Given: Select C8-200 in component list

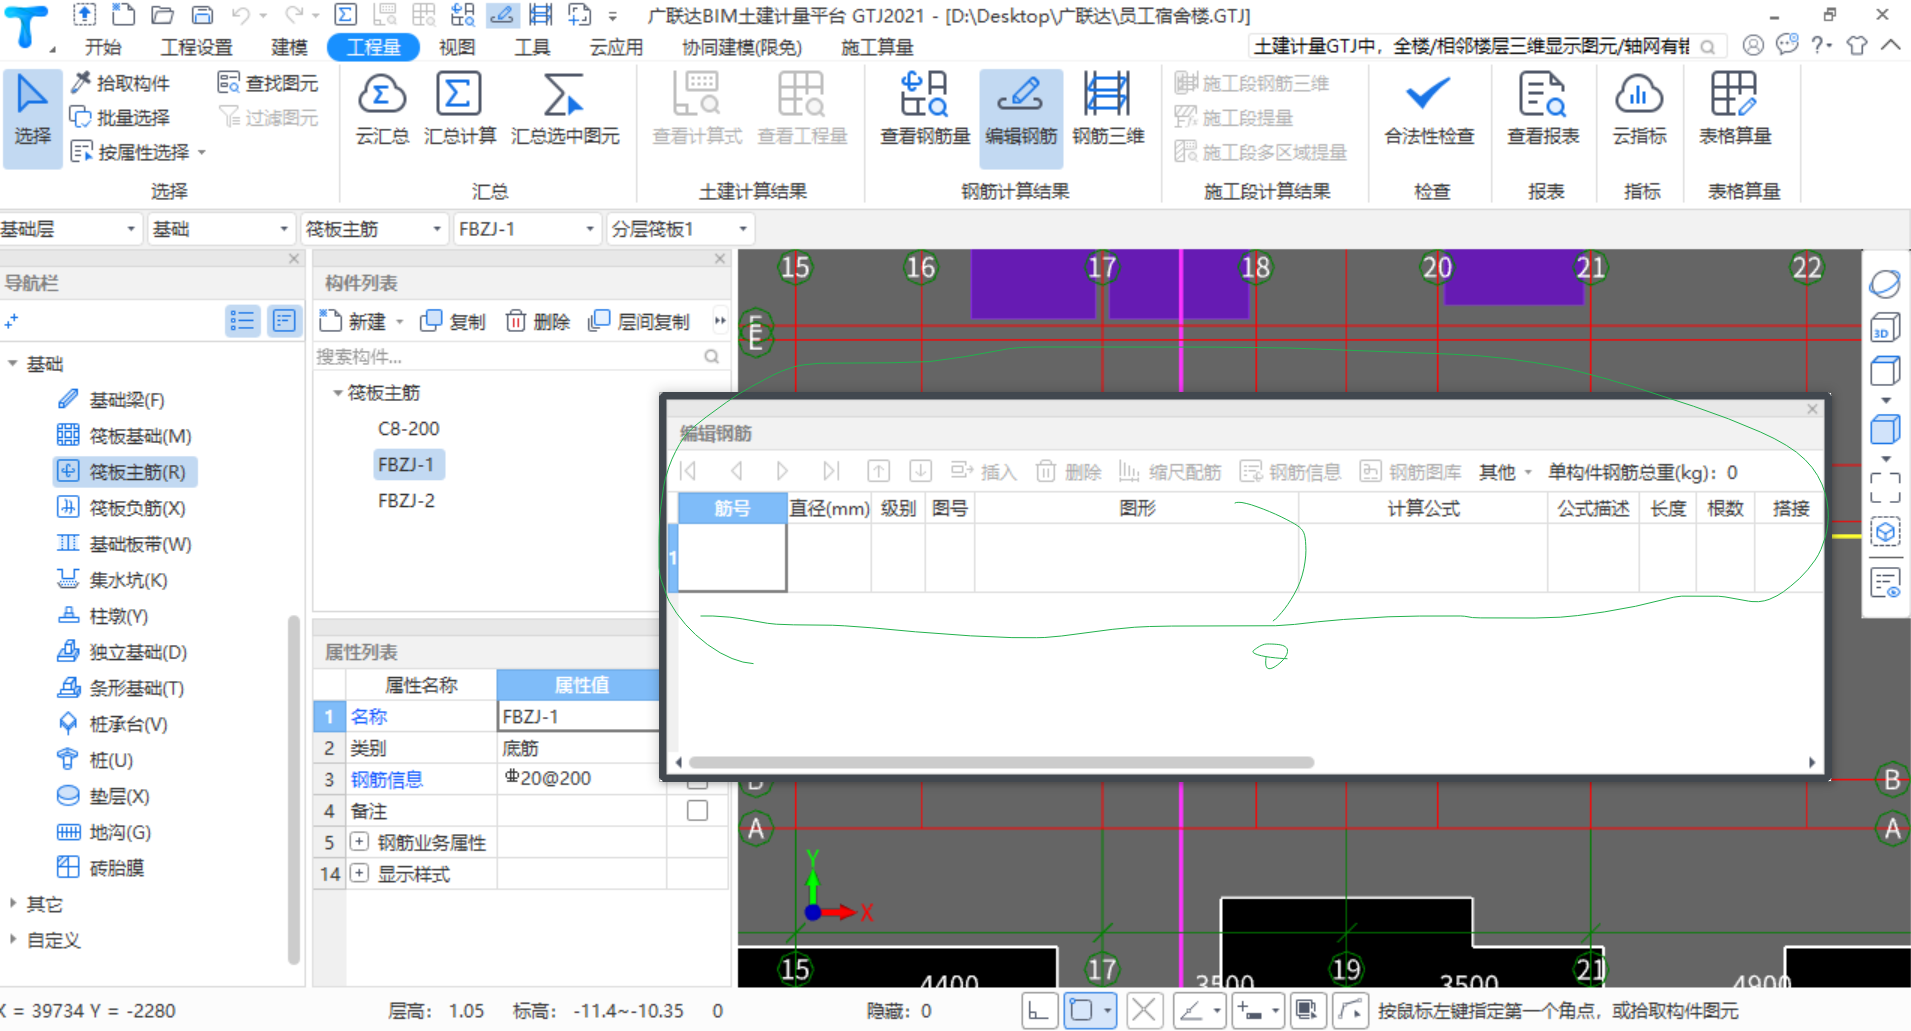Looking at the screenshot, I should [408, 429].
